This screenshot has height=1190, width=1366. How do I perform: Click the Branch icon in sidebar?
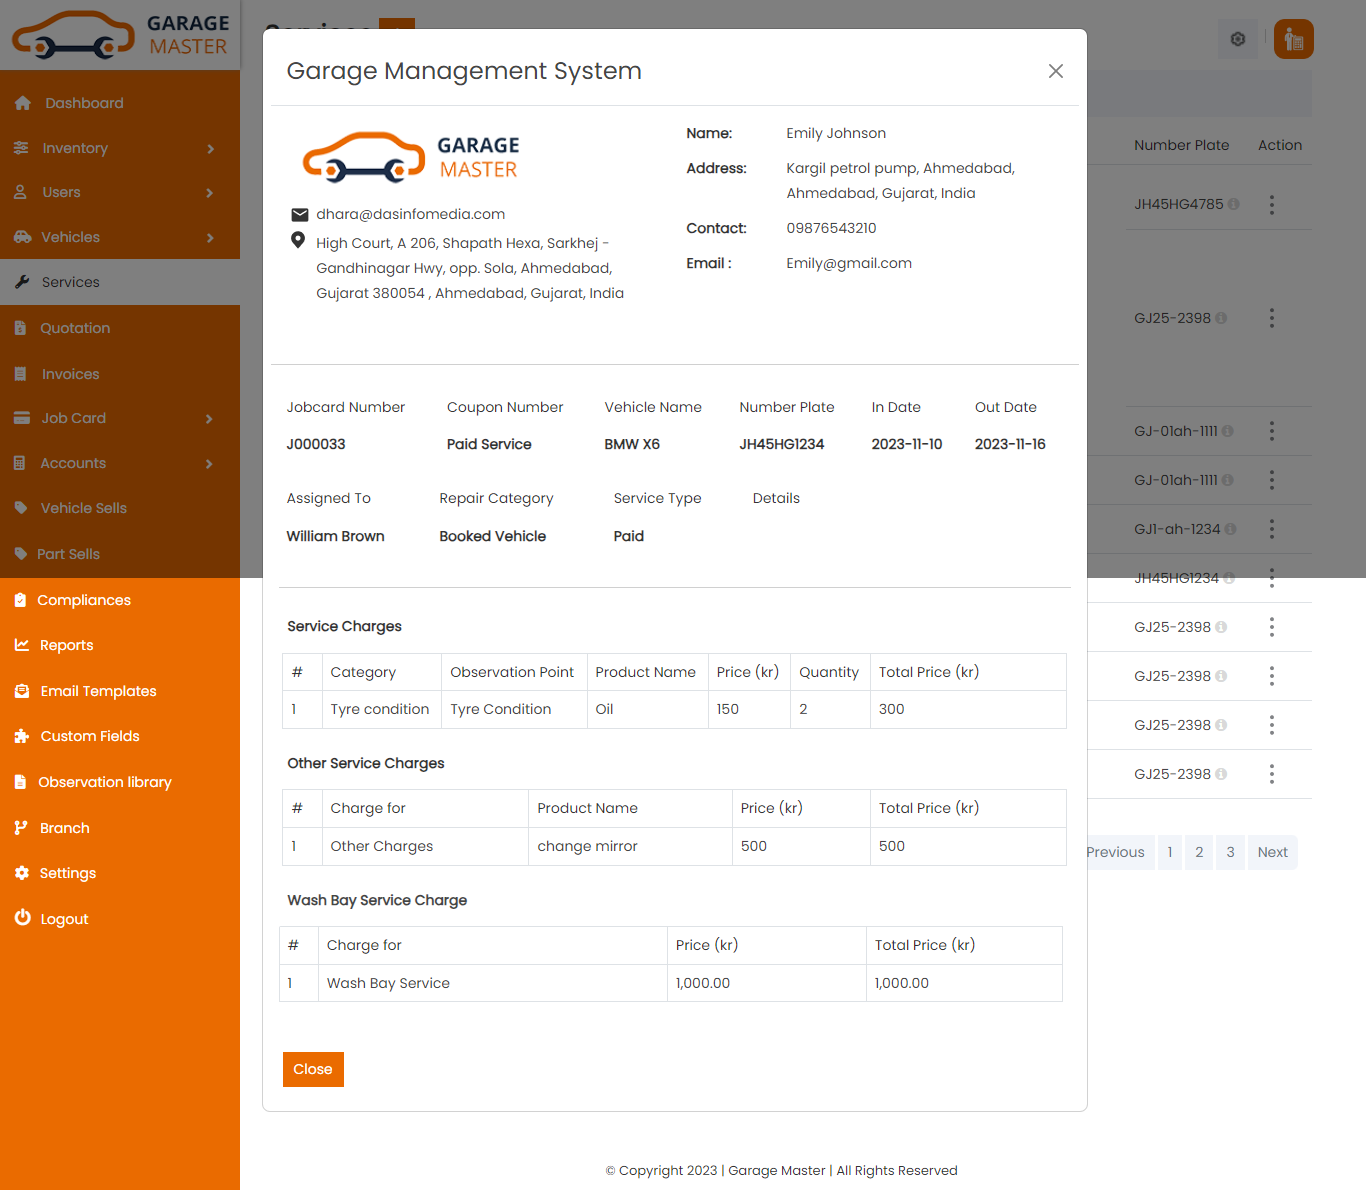[x=21, y=828]
